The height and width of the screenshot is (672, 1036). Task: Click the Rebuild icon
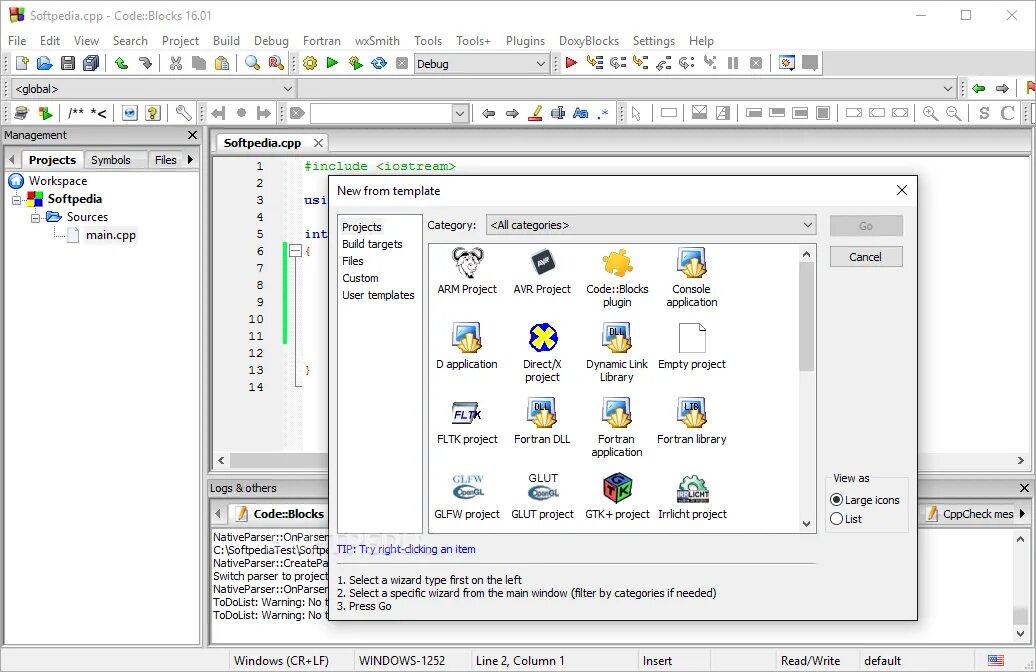[379, 63]
